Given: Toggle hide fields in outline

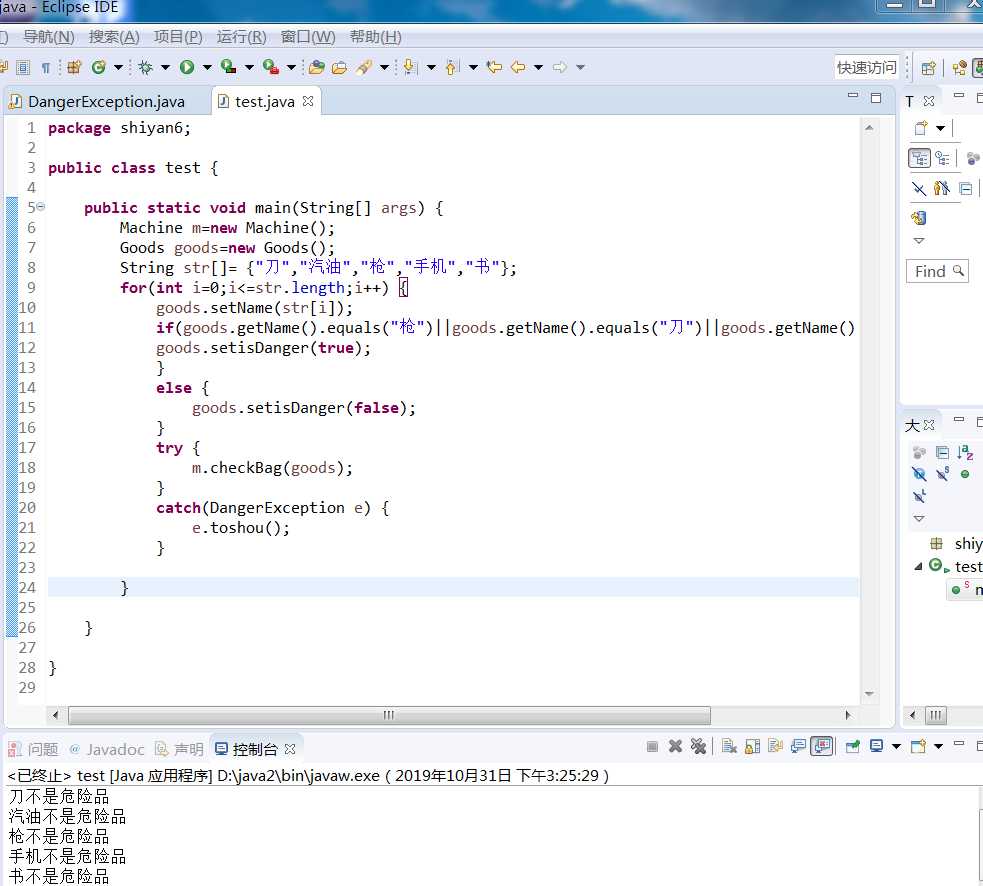Looking at the screenshot, I should 919,474.
